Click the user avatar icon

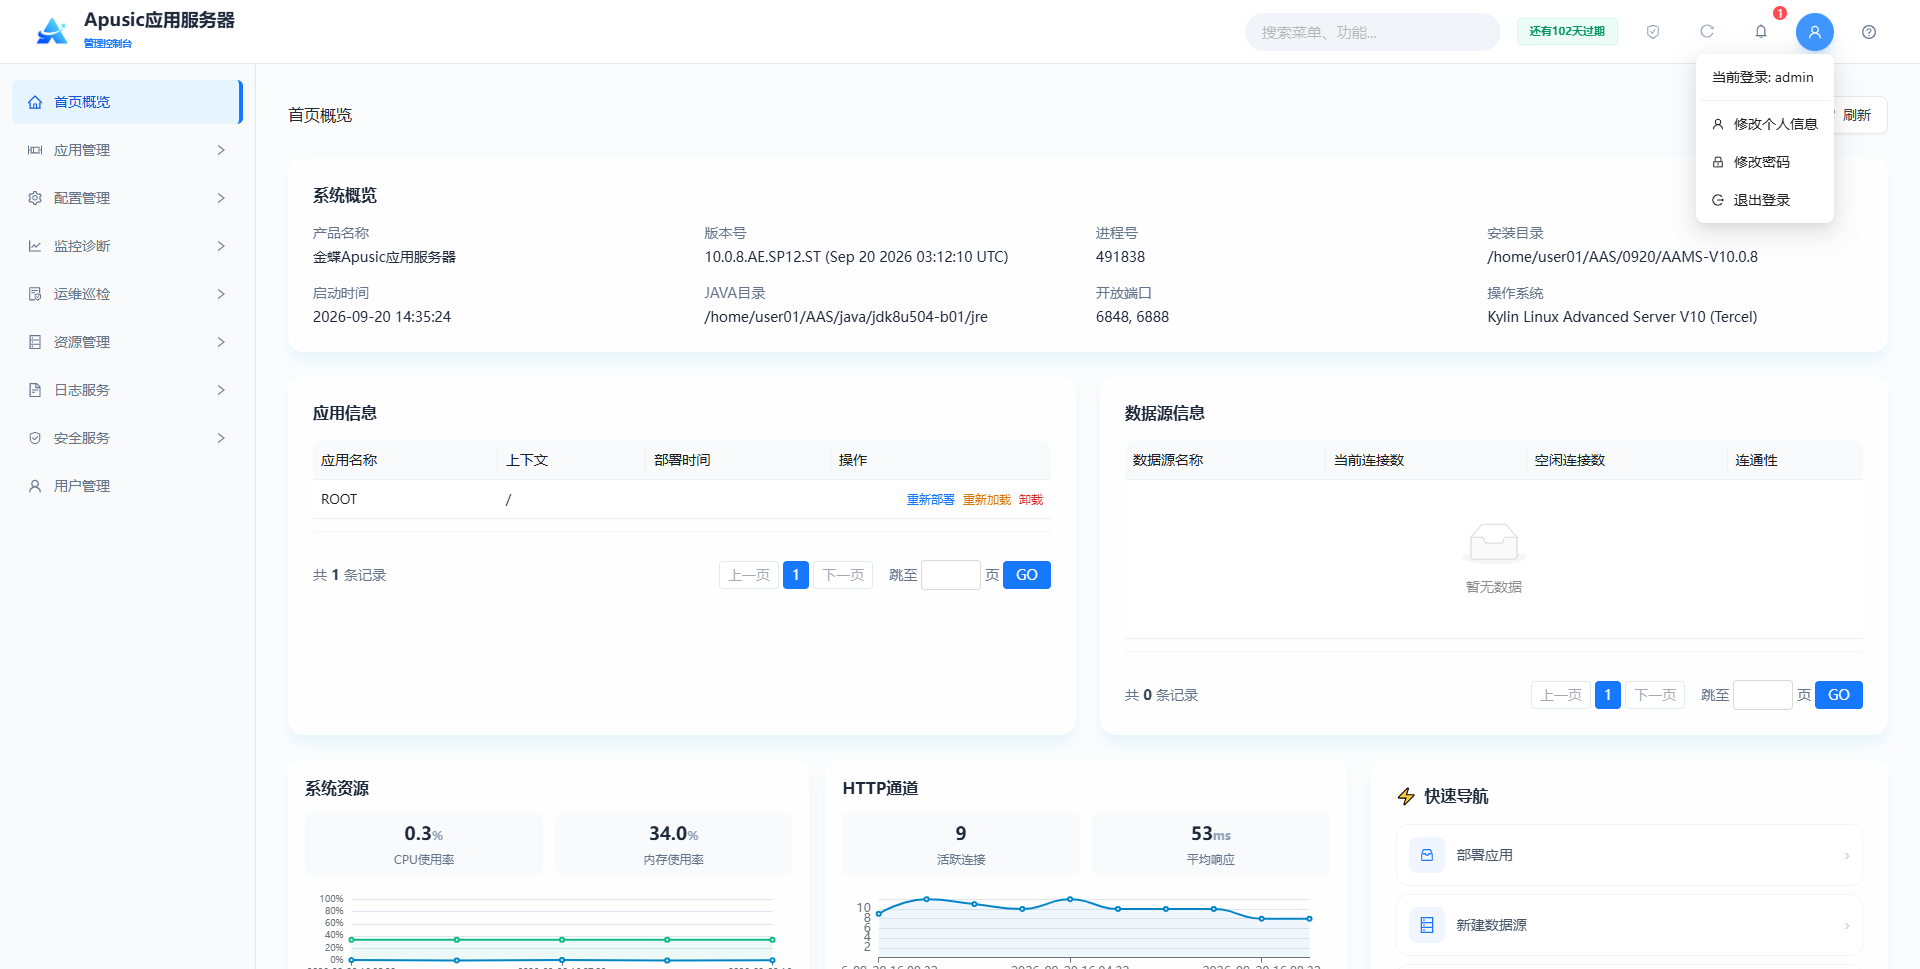(1815, 32)
